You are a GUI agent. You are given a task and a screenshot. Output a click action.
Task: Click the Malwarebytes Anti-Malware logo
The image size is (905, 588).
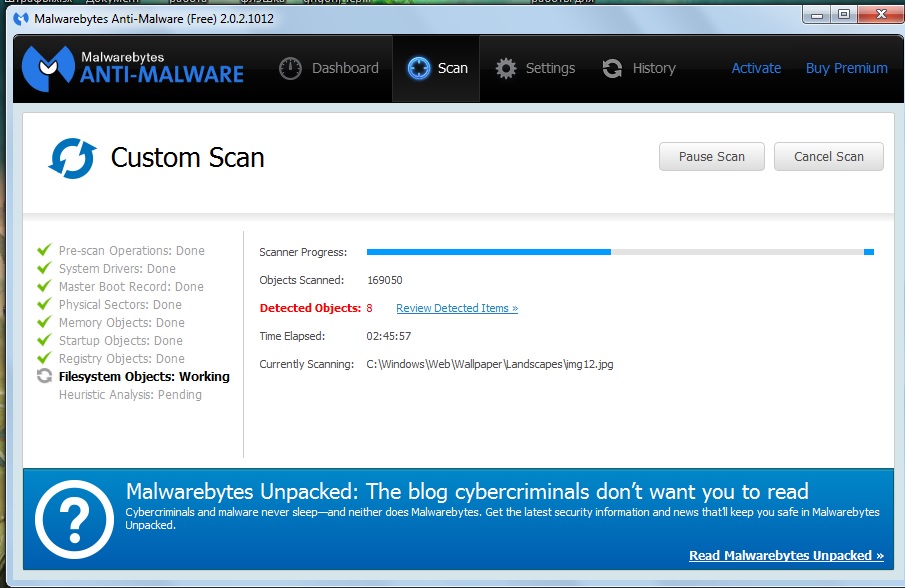coord(133,68)
